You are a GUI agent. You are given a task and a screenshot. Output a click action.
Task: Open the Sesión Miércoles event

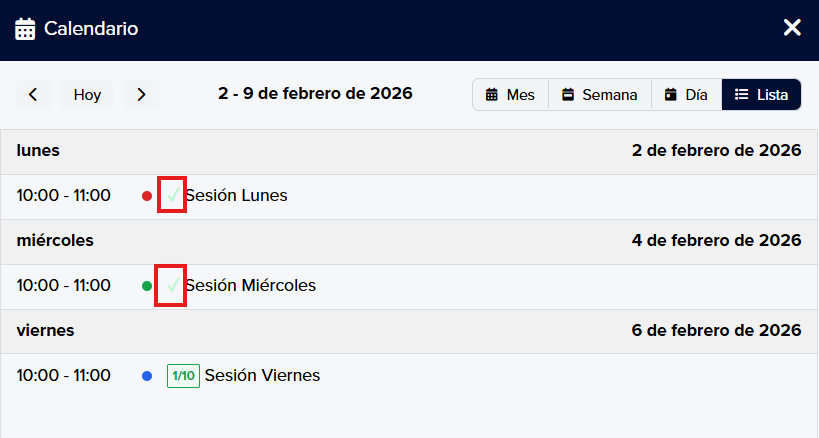[250, 286]
